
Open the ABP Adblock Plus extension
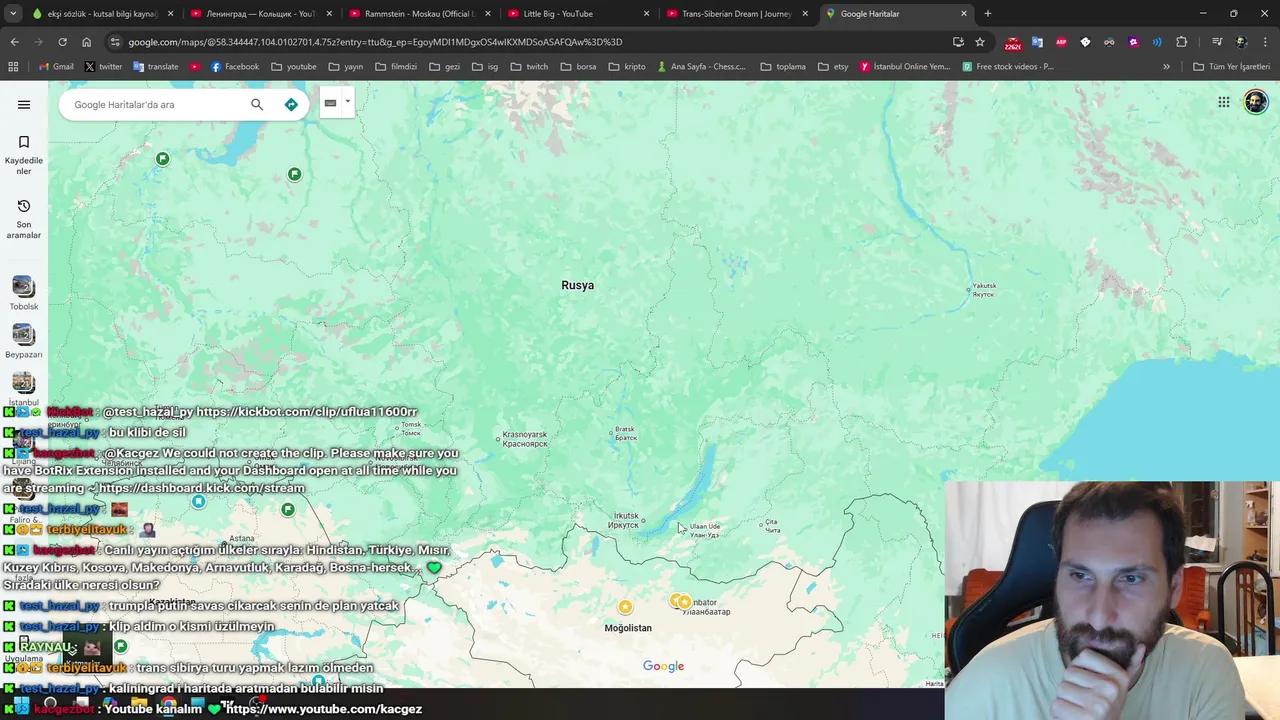point(1061,42)
